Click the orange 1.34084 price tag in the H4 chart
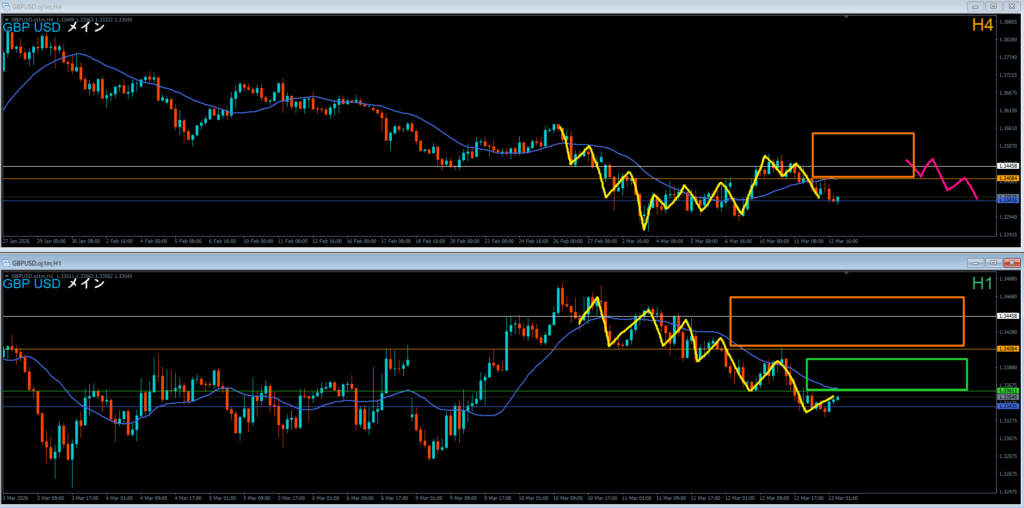The height and width of the screenshot is (508, 1024). tap(1008, 178)
